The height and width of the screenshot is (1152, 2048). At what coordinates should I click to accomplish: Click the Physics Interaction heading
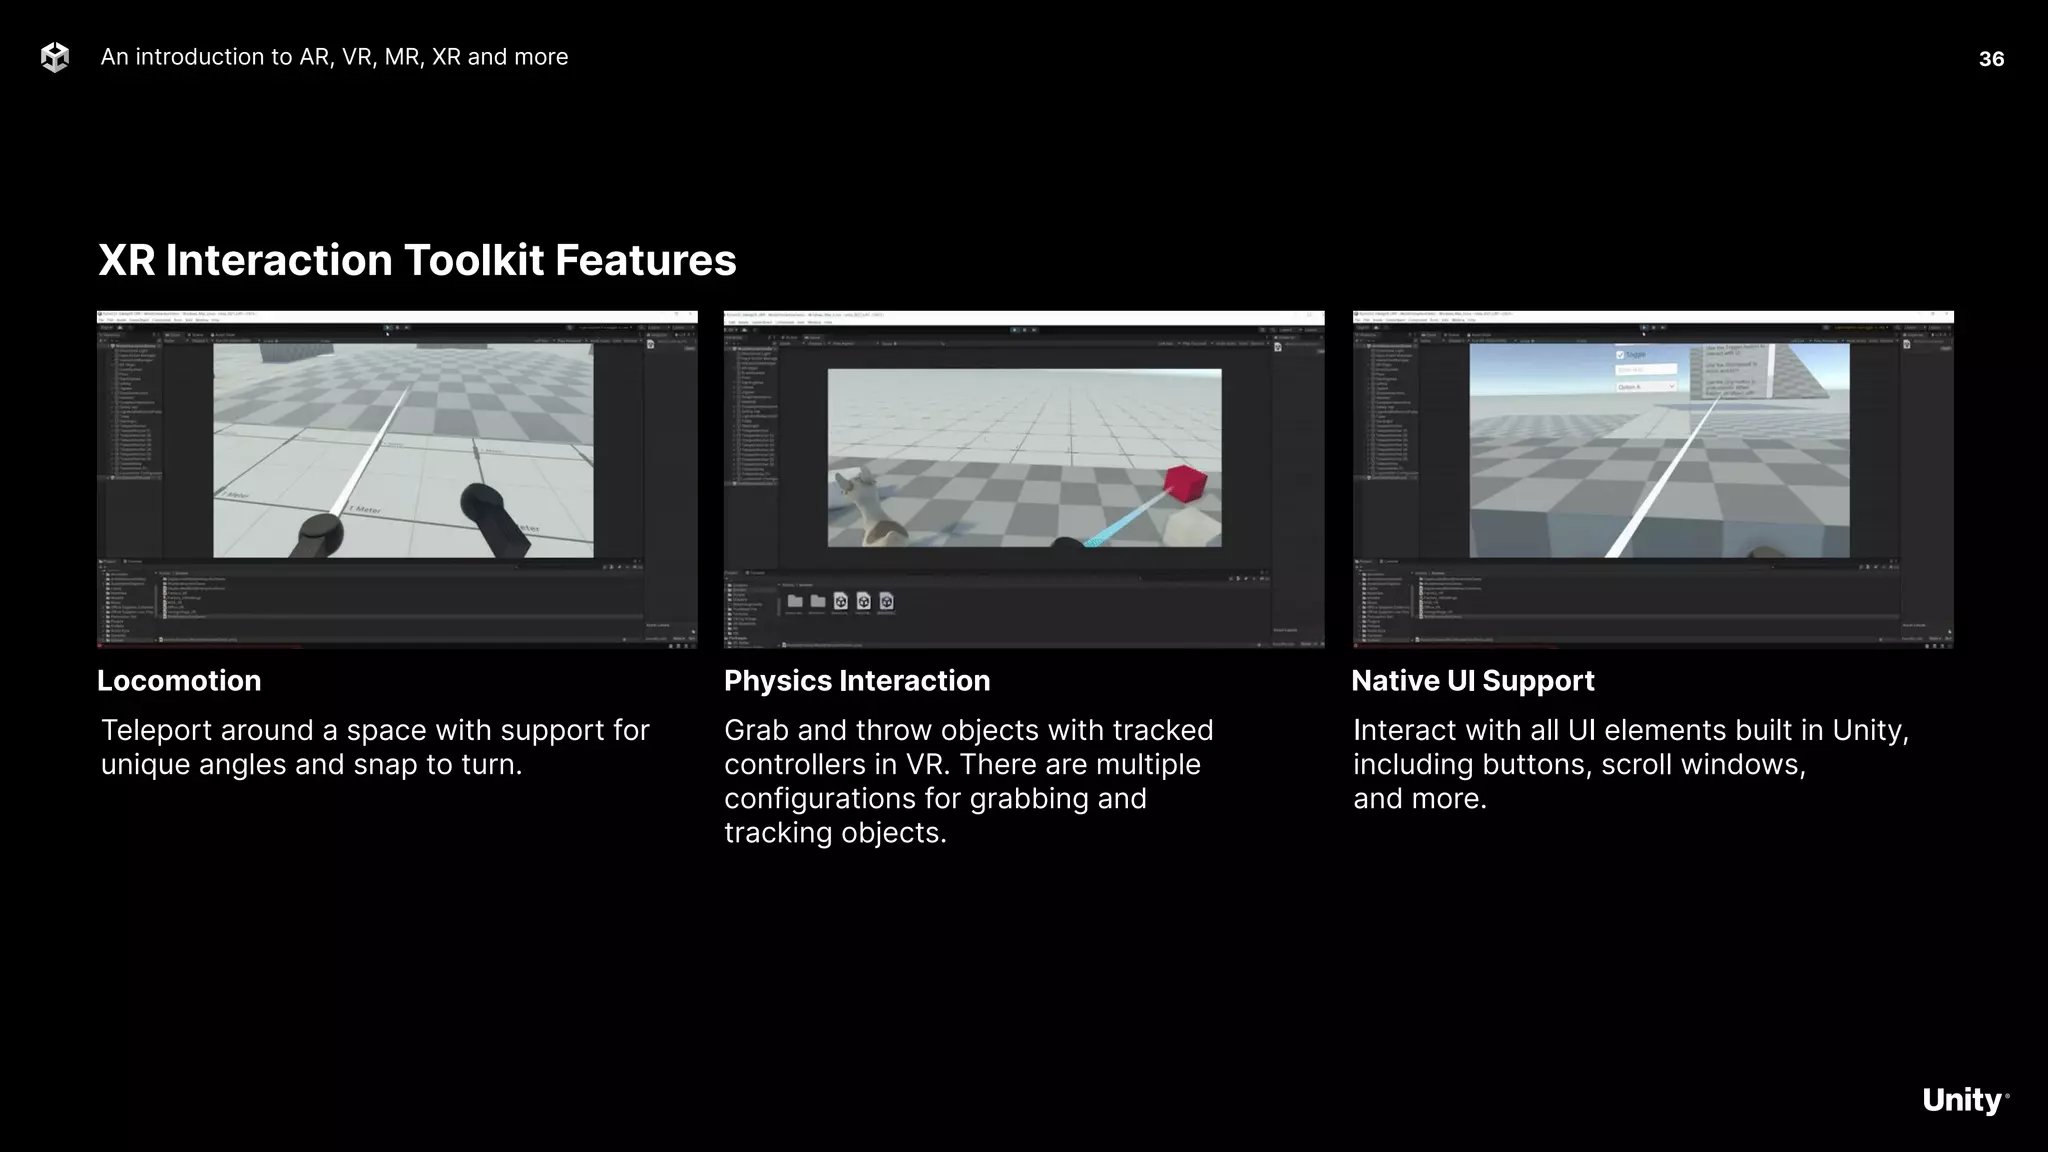click(x=857, y=681)
